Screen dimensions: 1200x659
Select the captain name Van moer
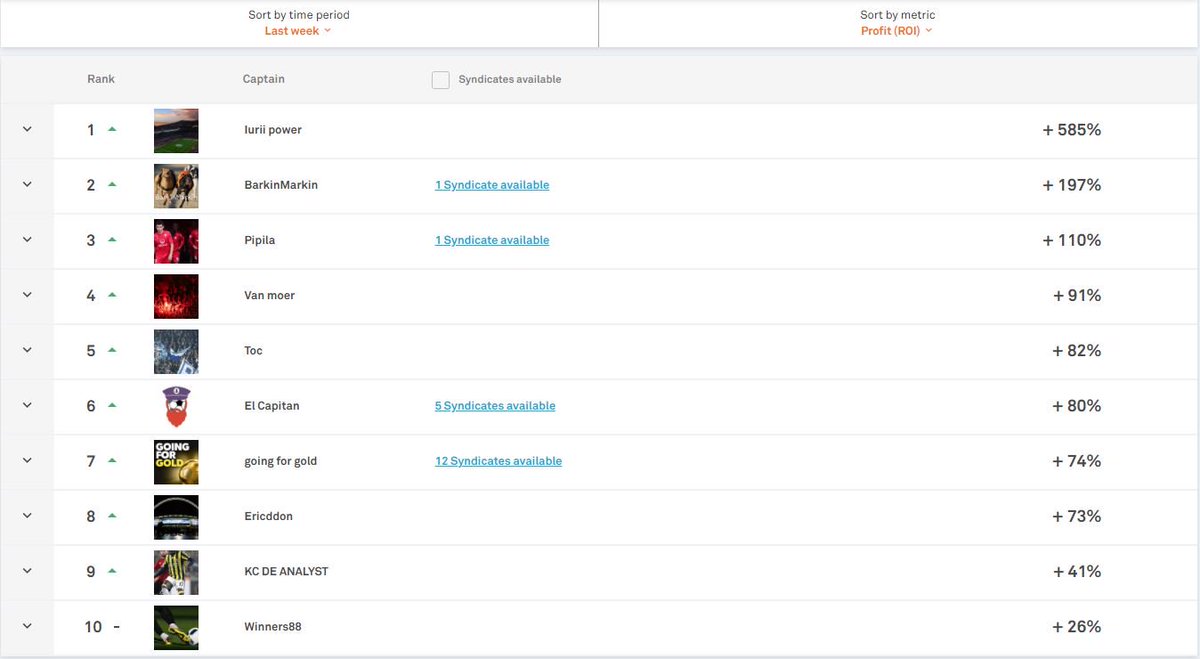point(269,296)
